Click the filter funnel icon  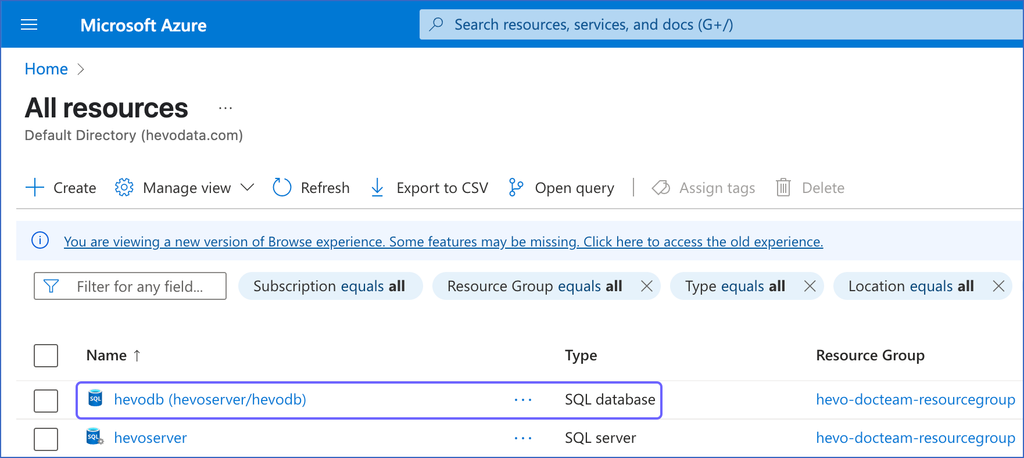[51, 286]
